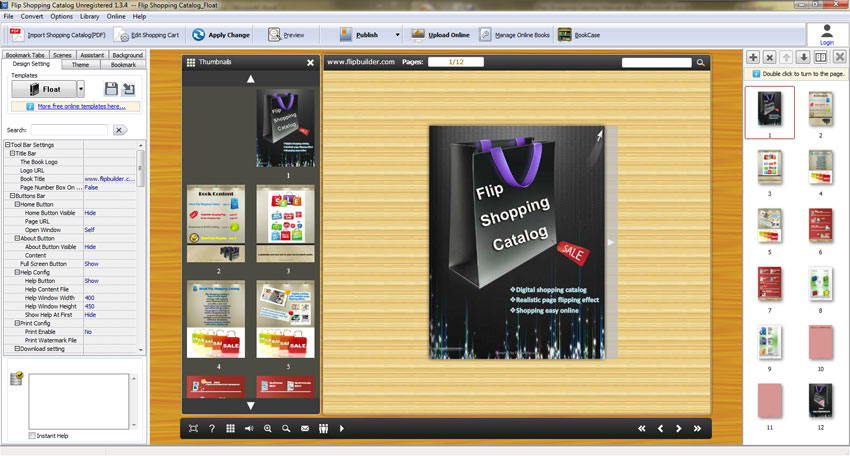Start auto flip play button
850x456 pixels.
coord(342,428)
